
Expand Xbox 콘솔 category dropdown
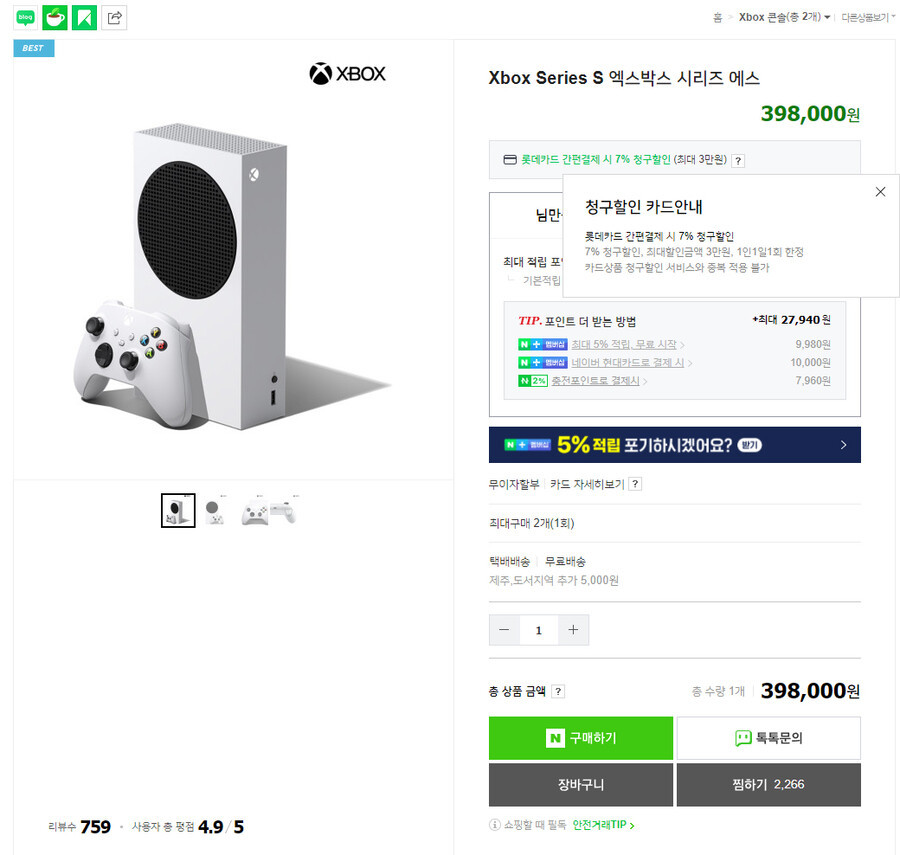pyautogui.click(x=784, y=17)
